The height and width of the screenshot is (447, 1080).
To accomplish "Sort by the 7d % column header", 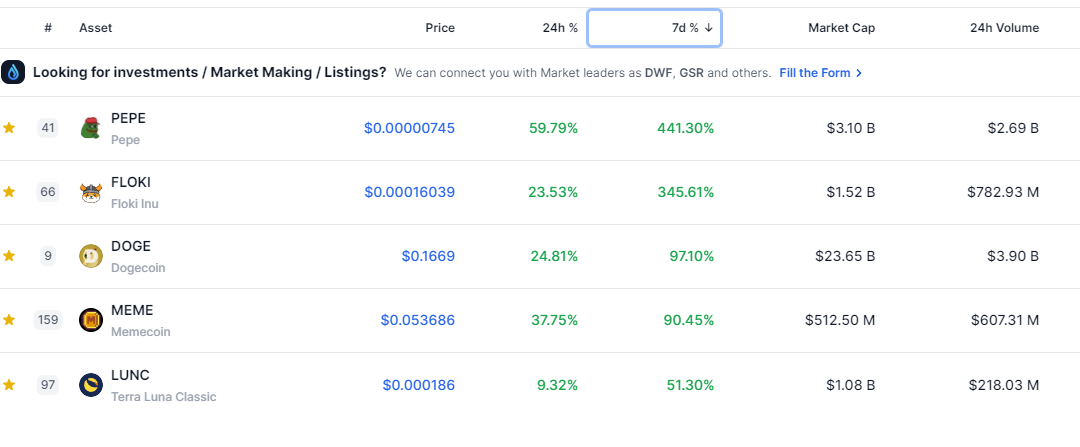I will pos(654,28).
